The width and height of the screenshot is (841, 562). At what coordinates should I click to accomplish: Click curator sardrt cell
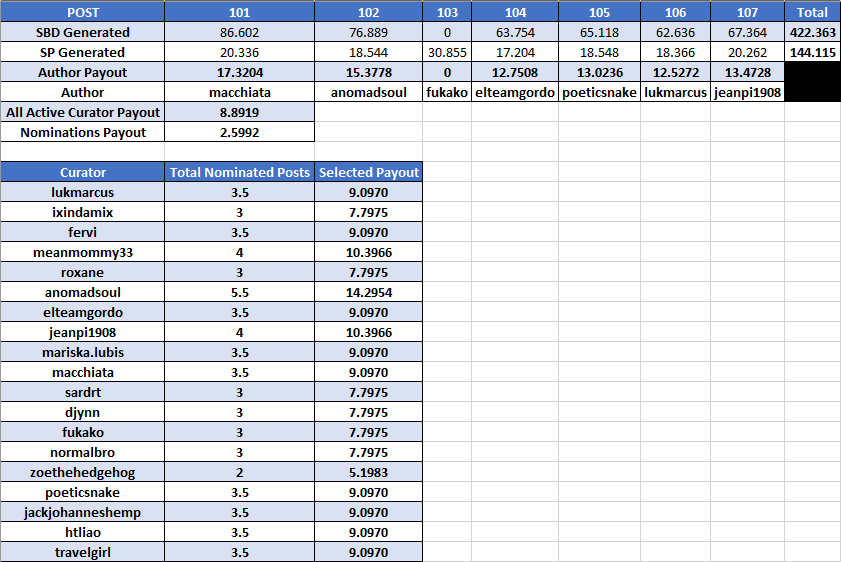[83, 392]
